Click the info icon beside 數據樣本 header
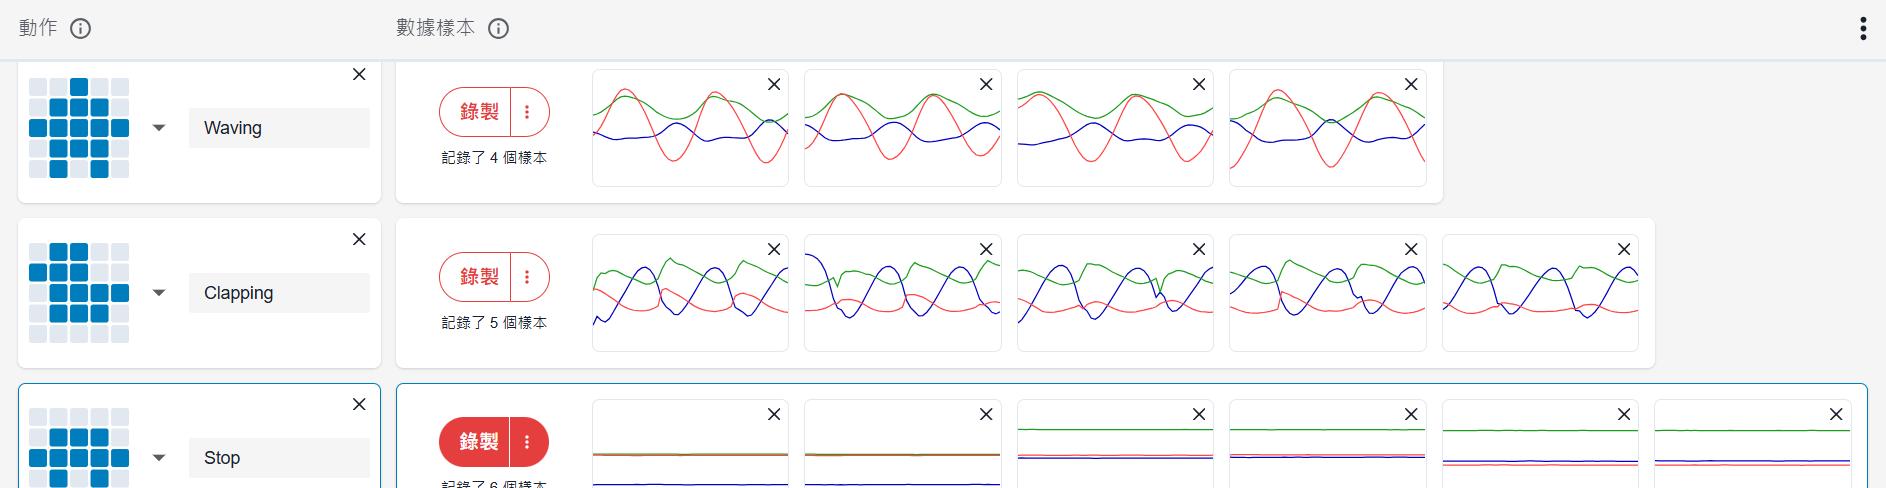1886x488 pixels. 498,28
